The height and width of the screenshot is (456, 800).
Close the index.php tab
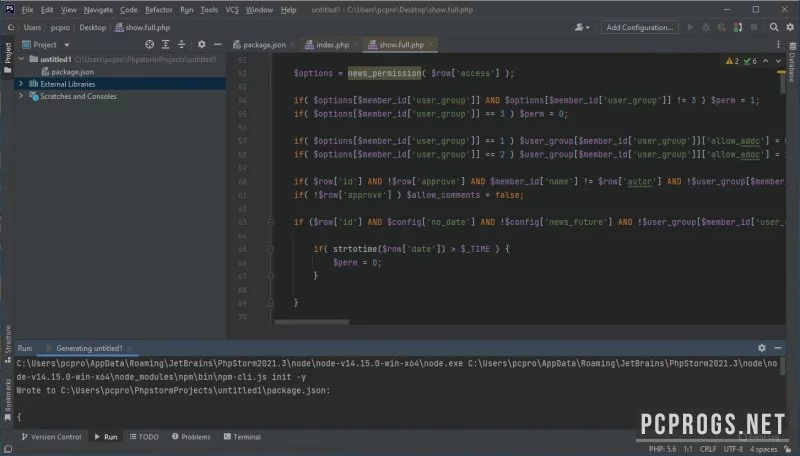356,45
